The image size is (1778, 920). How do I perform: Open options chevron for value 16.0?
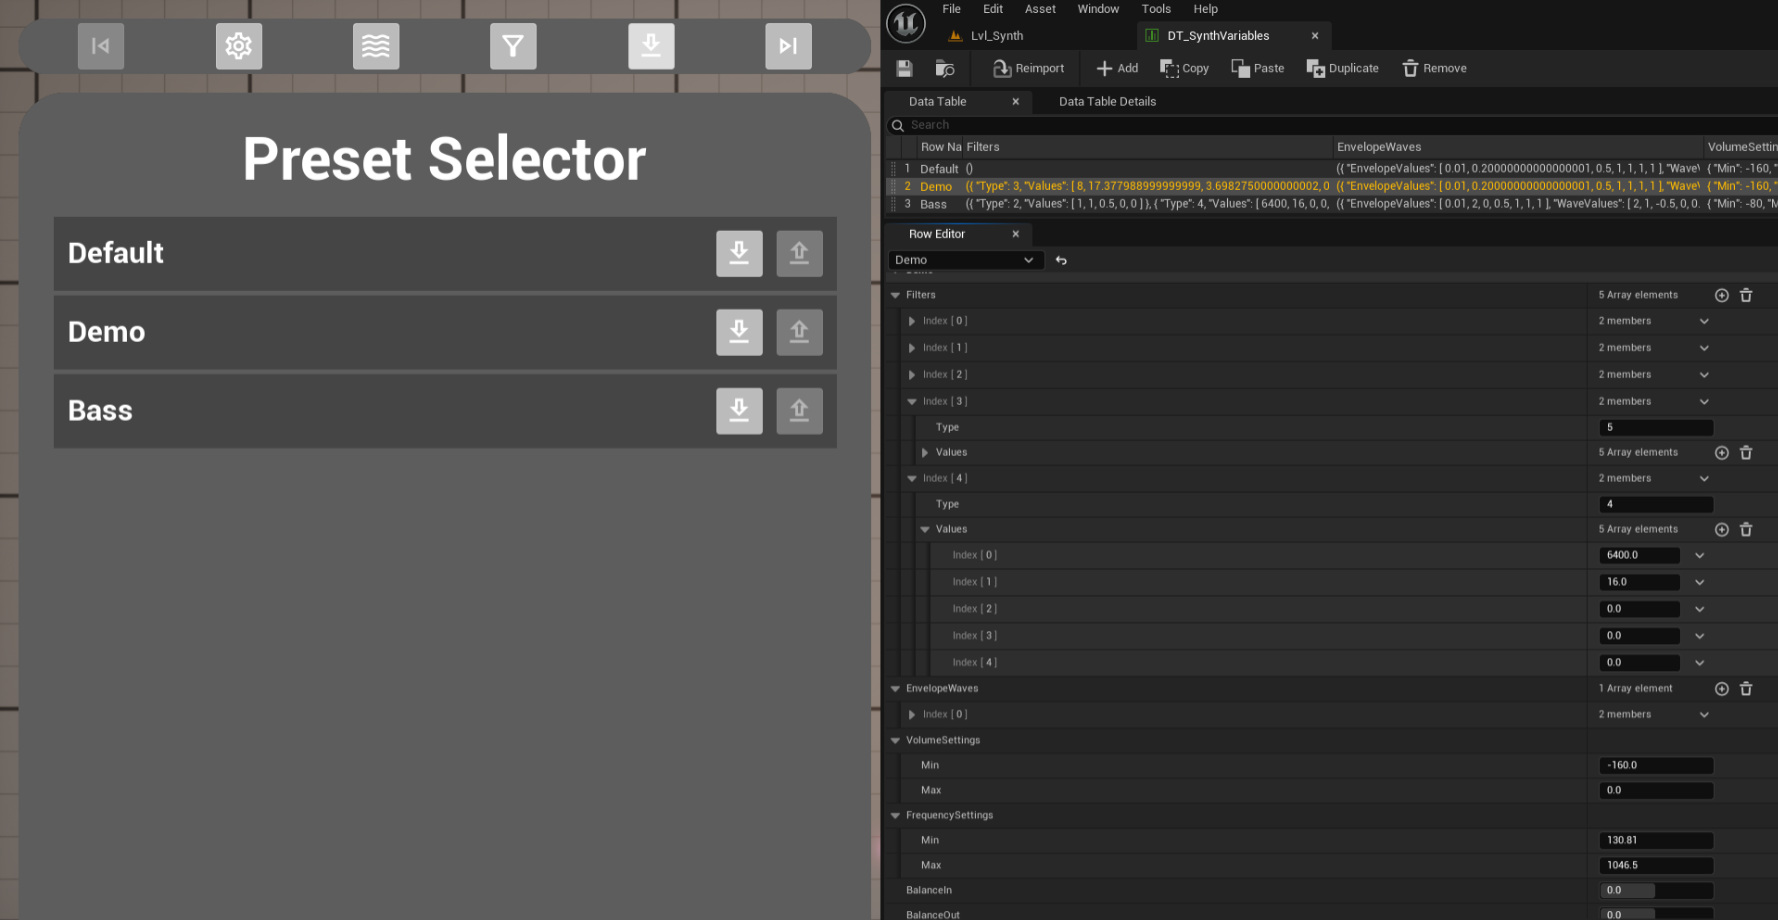[1699, 582]
